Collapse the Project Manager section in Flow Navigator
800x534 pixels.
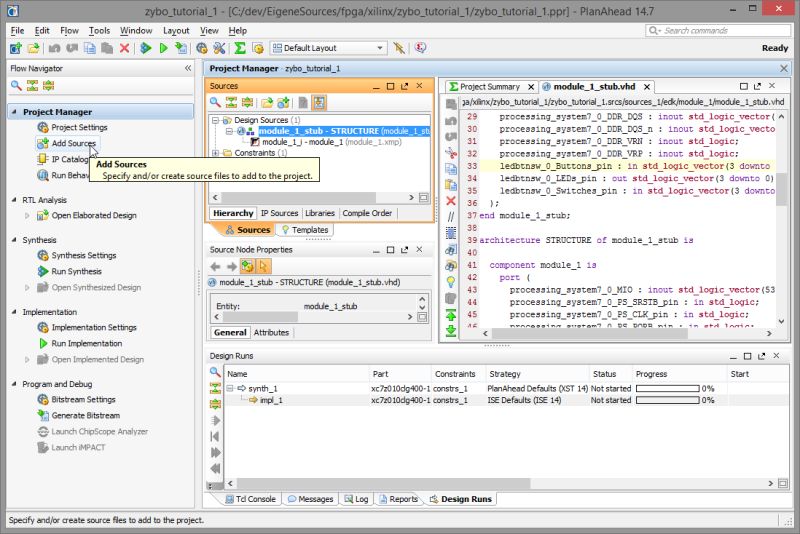pyautogui.click(x=14, y=112)
